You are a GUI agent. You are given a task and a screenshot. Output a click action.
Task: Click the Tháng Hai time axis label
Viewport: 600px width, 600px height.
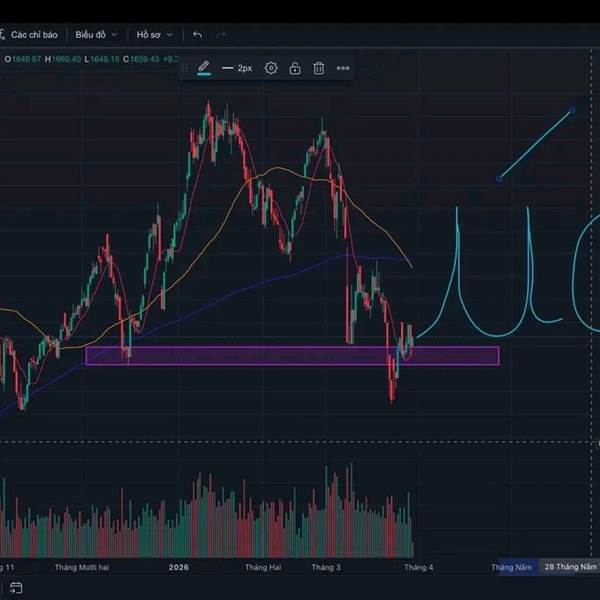(263, 567)
